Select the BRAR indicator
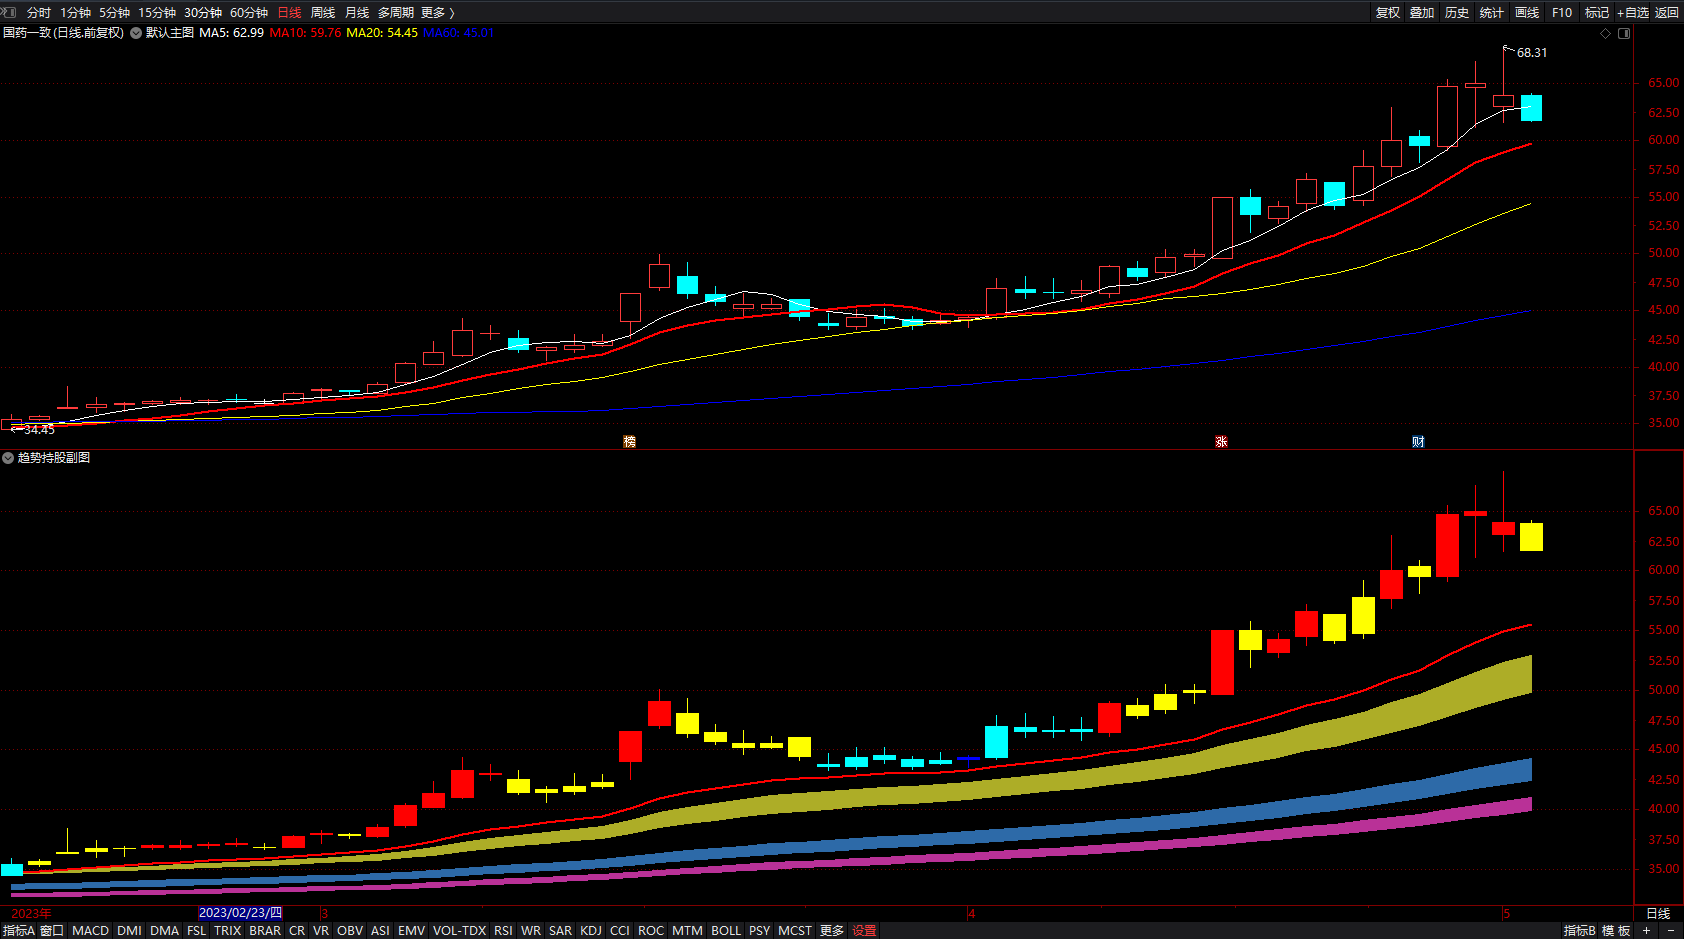1684x939 pixels. click(265, 930)
